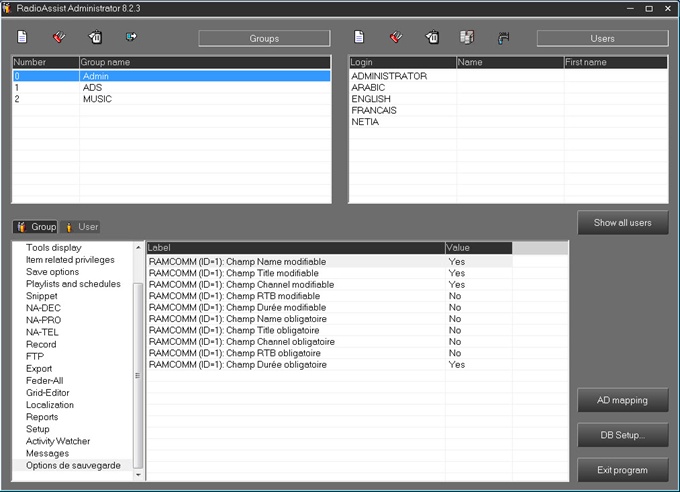Switch to the Group tab
The width and height of the screenshot is (680, 492).
click(36, 227)
